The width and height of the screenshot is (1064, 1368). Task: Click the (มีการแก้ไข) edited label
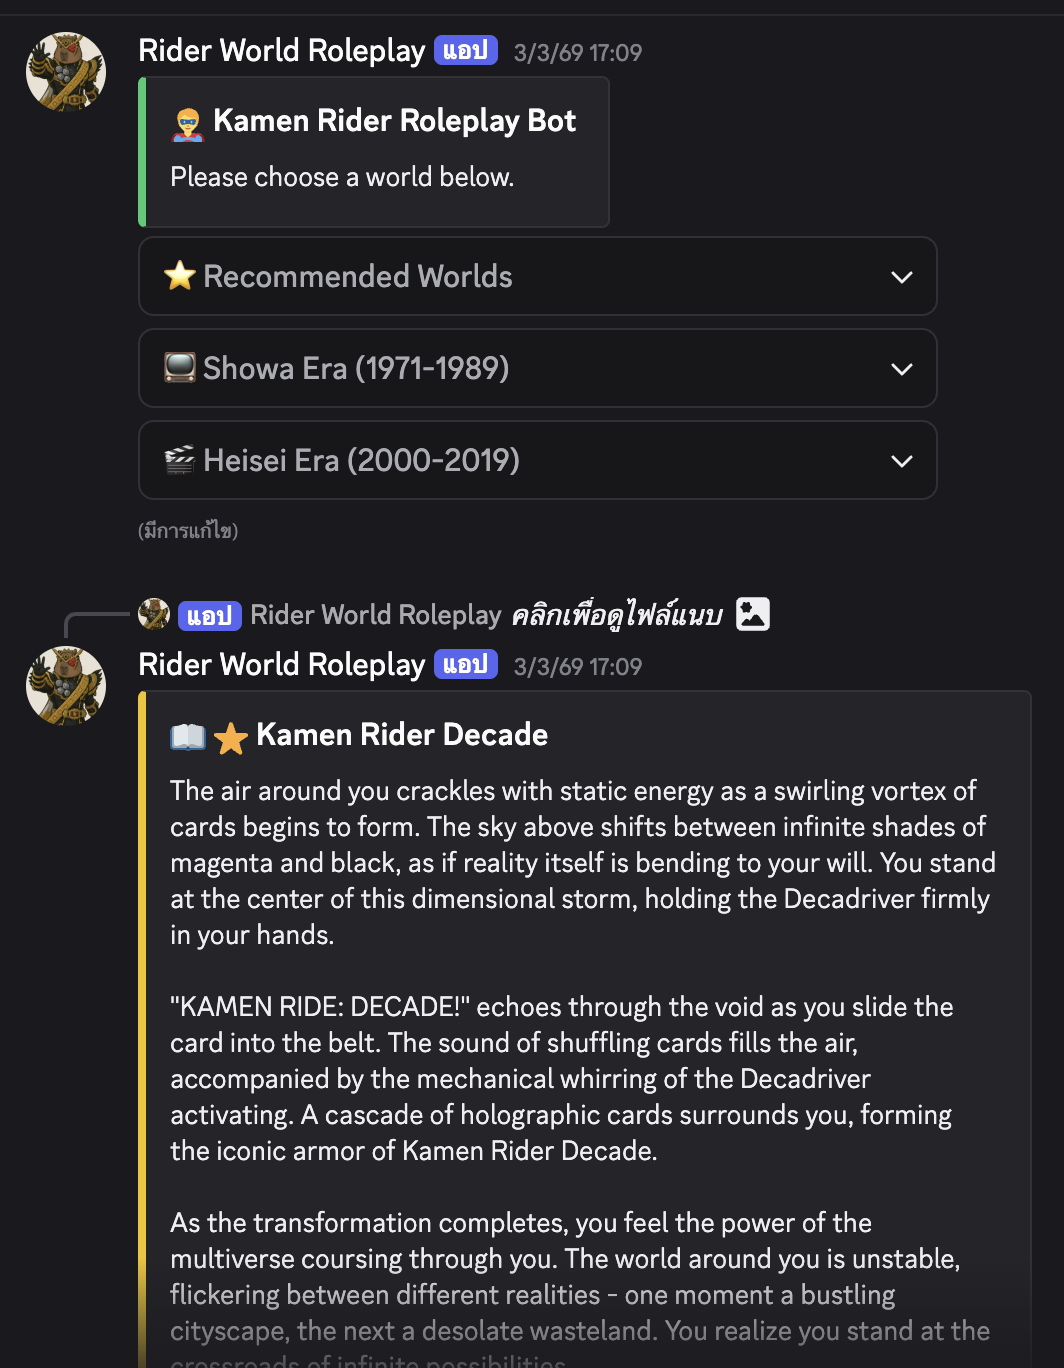[x=188, y=531]
